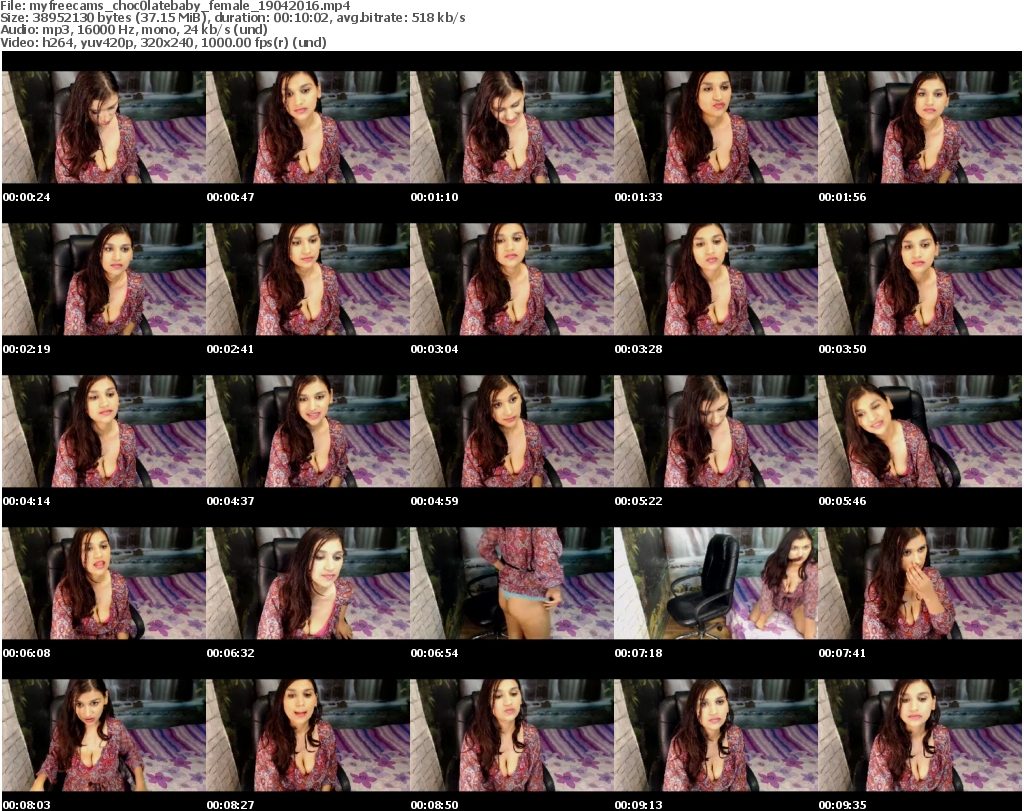This screenshot has width=1024, height=811.
Task: Click the time caption 00:06:54
Action: click(x=434, y=652)
